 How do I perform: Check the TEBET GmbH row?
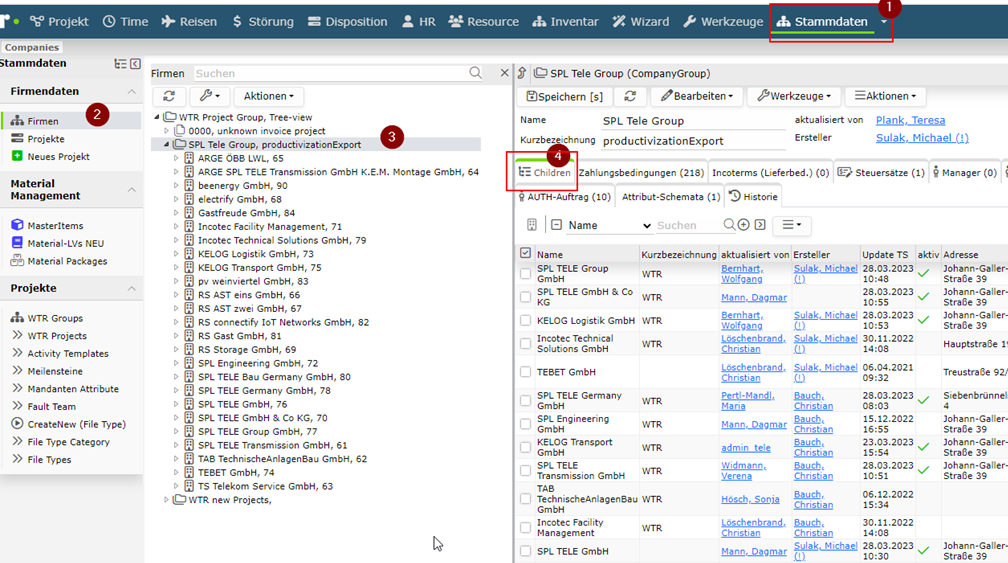[x=525, y=372]
